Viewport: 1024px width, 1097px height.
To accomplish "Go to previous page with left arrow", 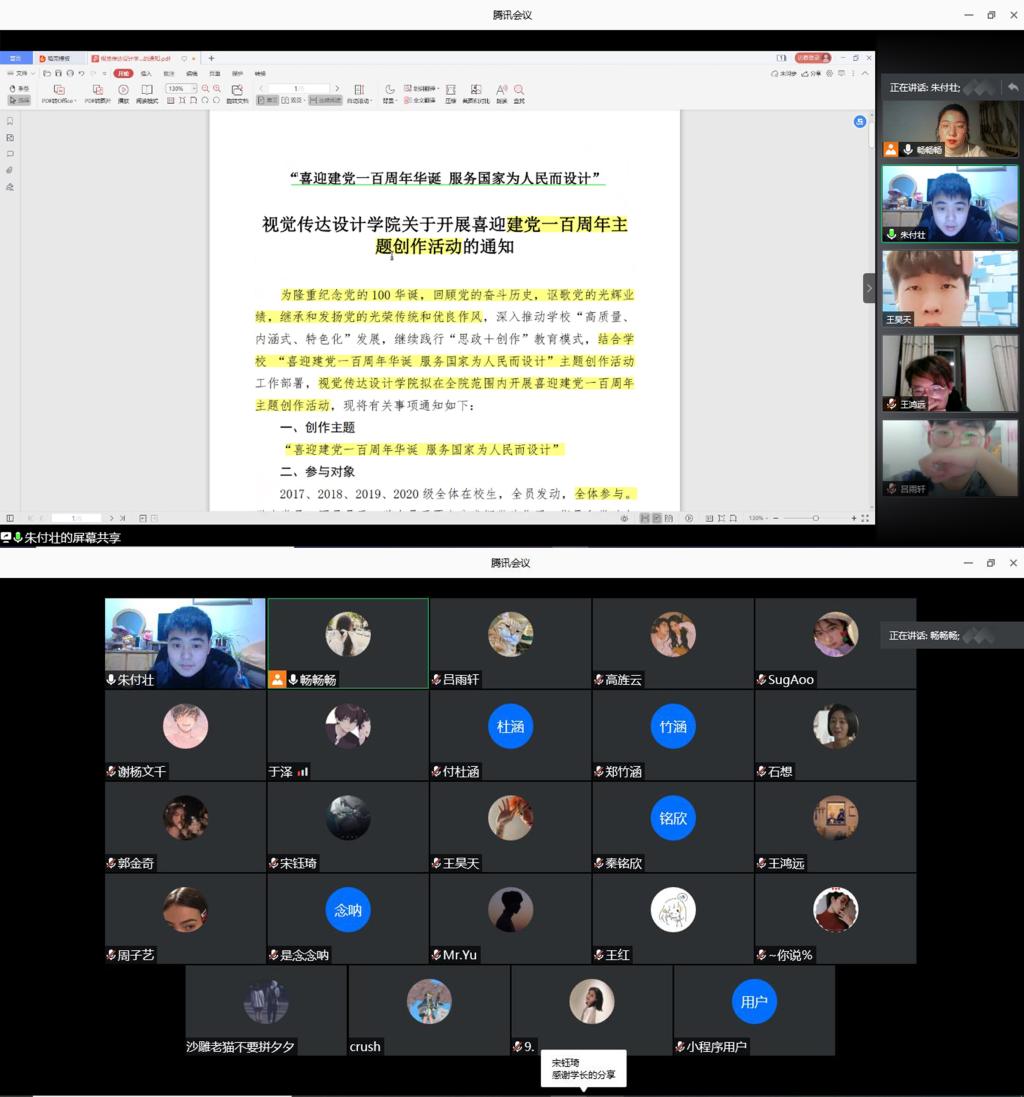I will (261, 89).
